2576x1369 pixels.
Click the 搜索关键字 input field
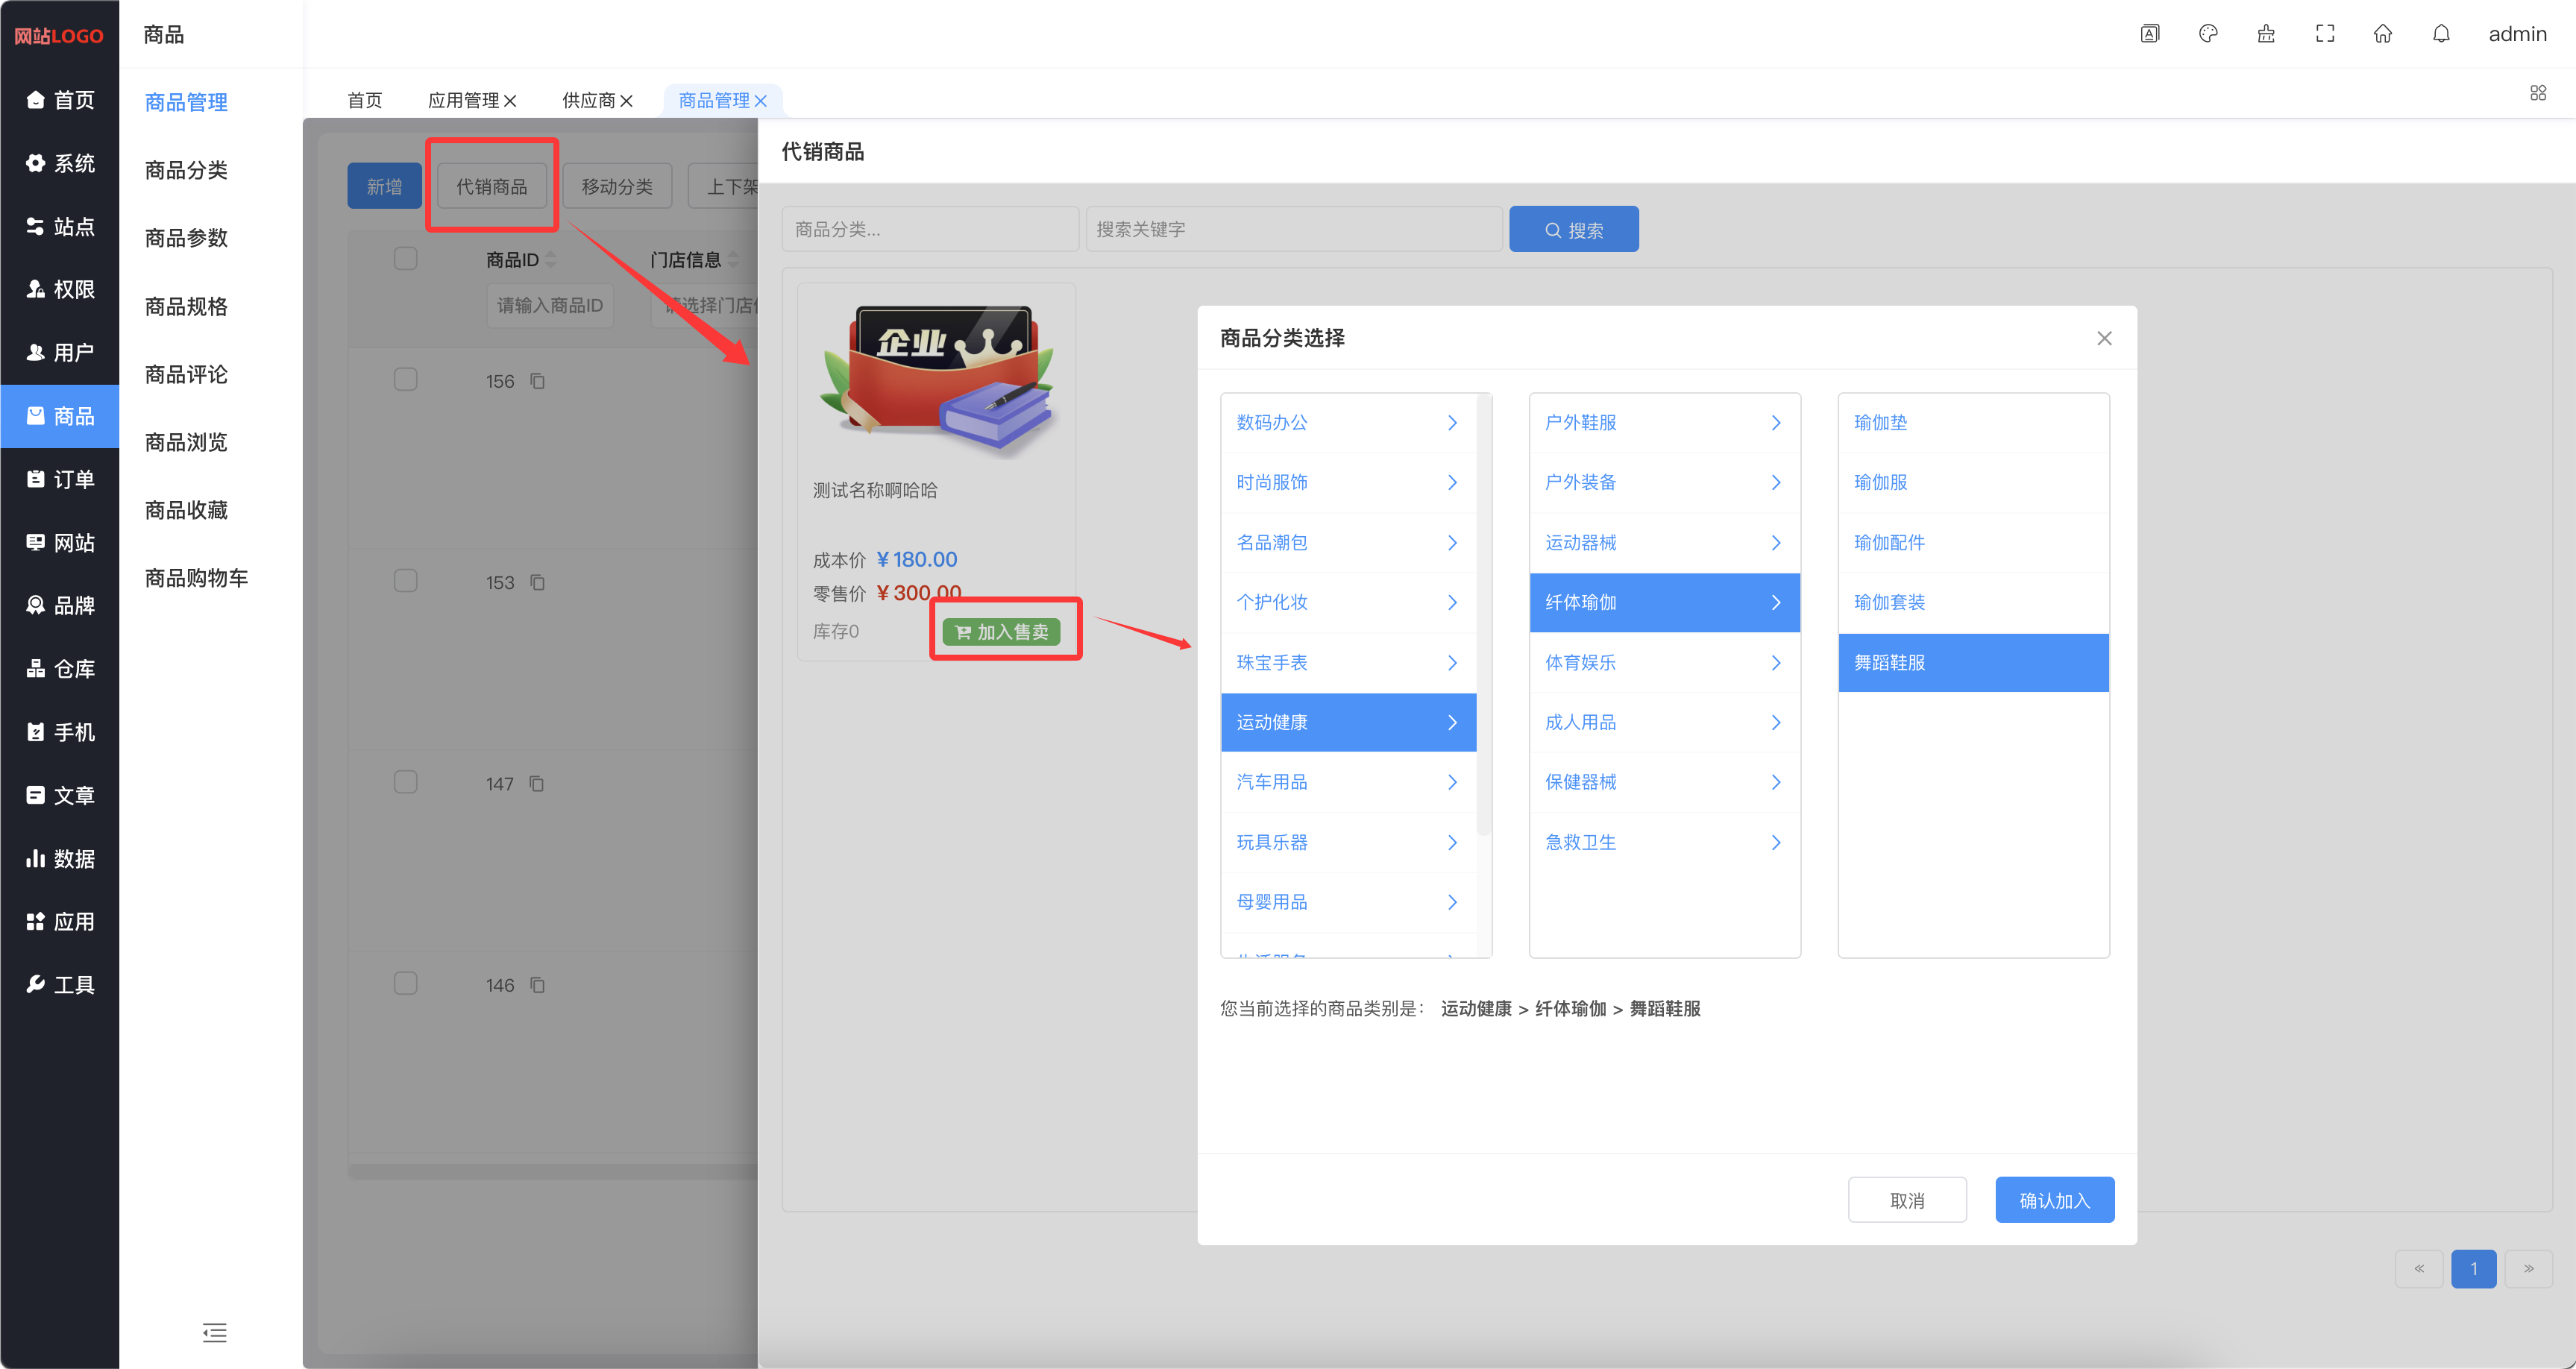[1293, 229]
